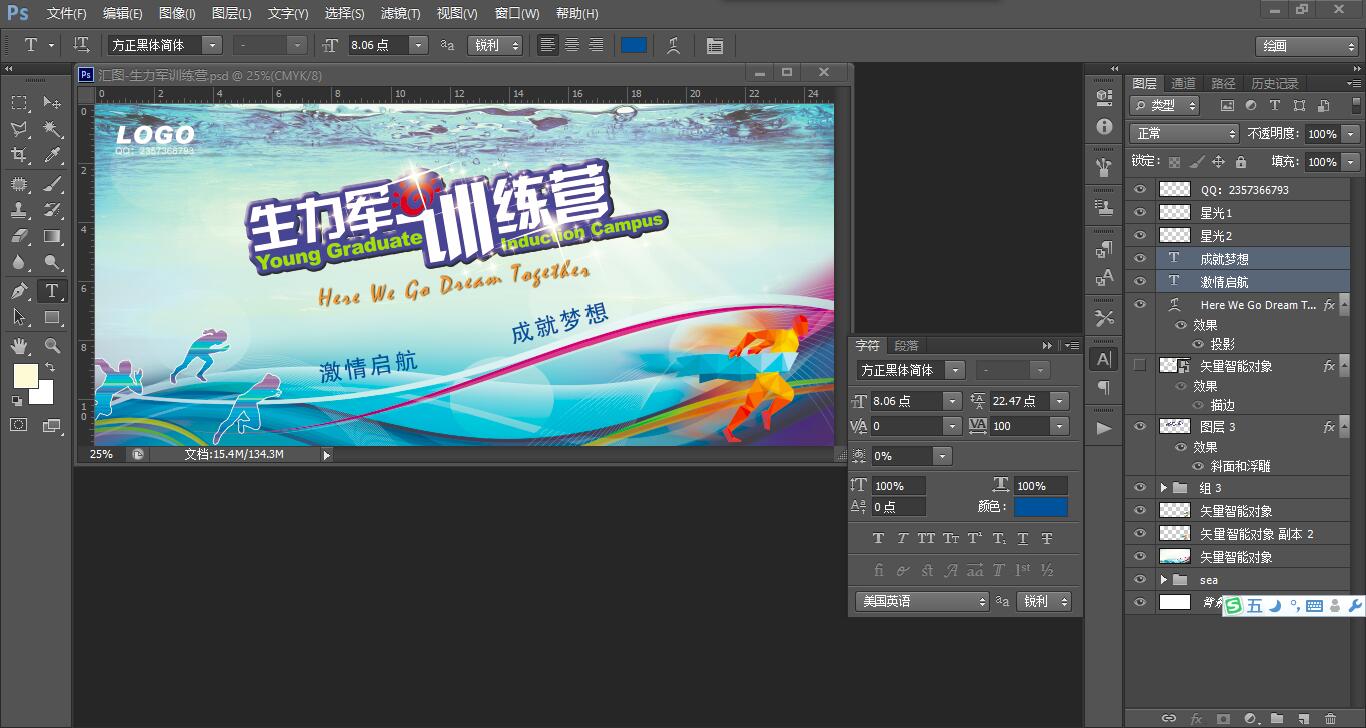This screenshot has width=1366, height=728.
Task: Select the Eyedropper tool
Action: 52,155
